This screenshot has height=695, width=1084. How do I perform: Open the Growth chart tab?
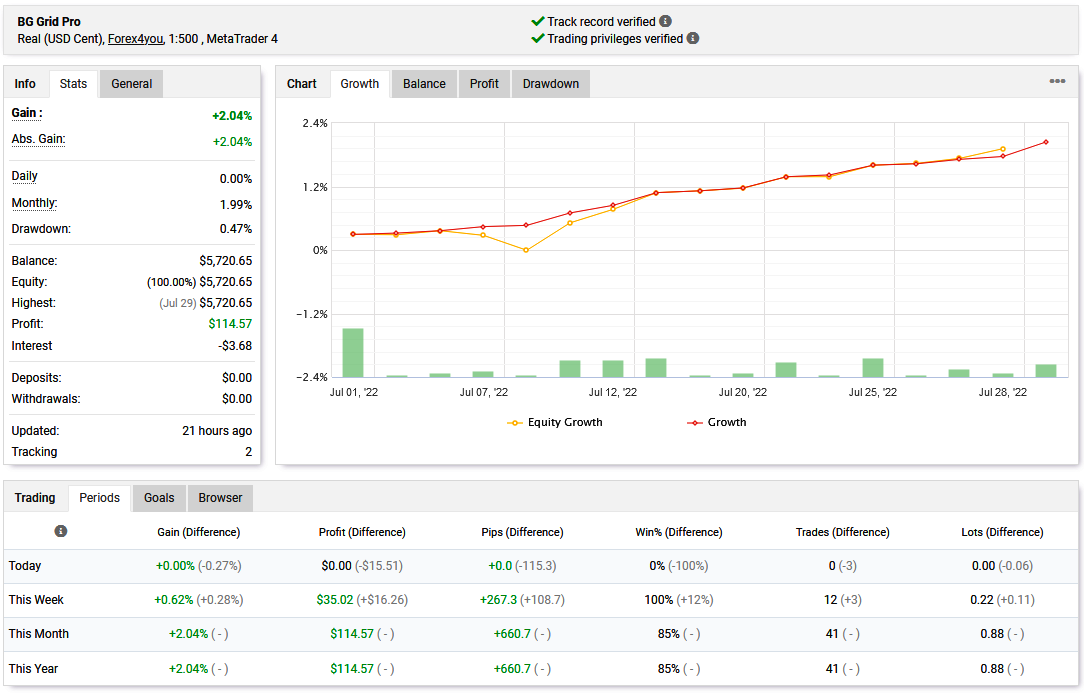pyautogui.click(x=359, y=84)
